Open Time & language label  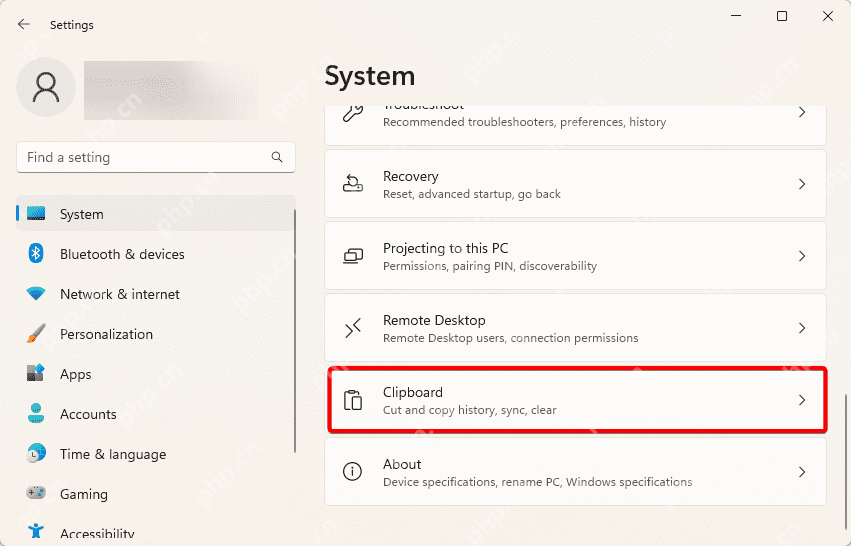click(x=113, y=454)
